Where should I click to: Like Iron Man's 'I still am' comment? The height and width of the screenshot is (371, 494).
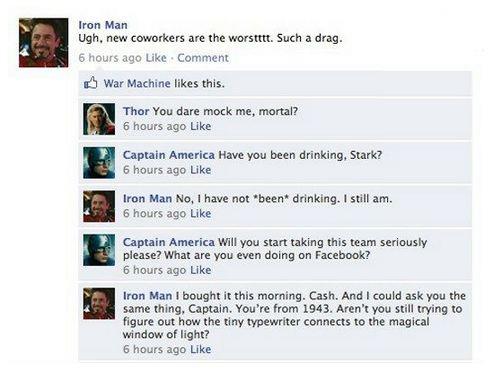(201, 213)
